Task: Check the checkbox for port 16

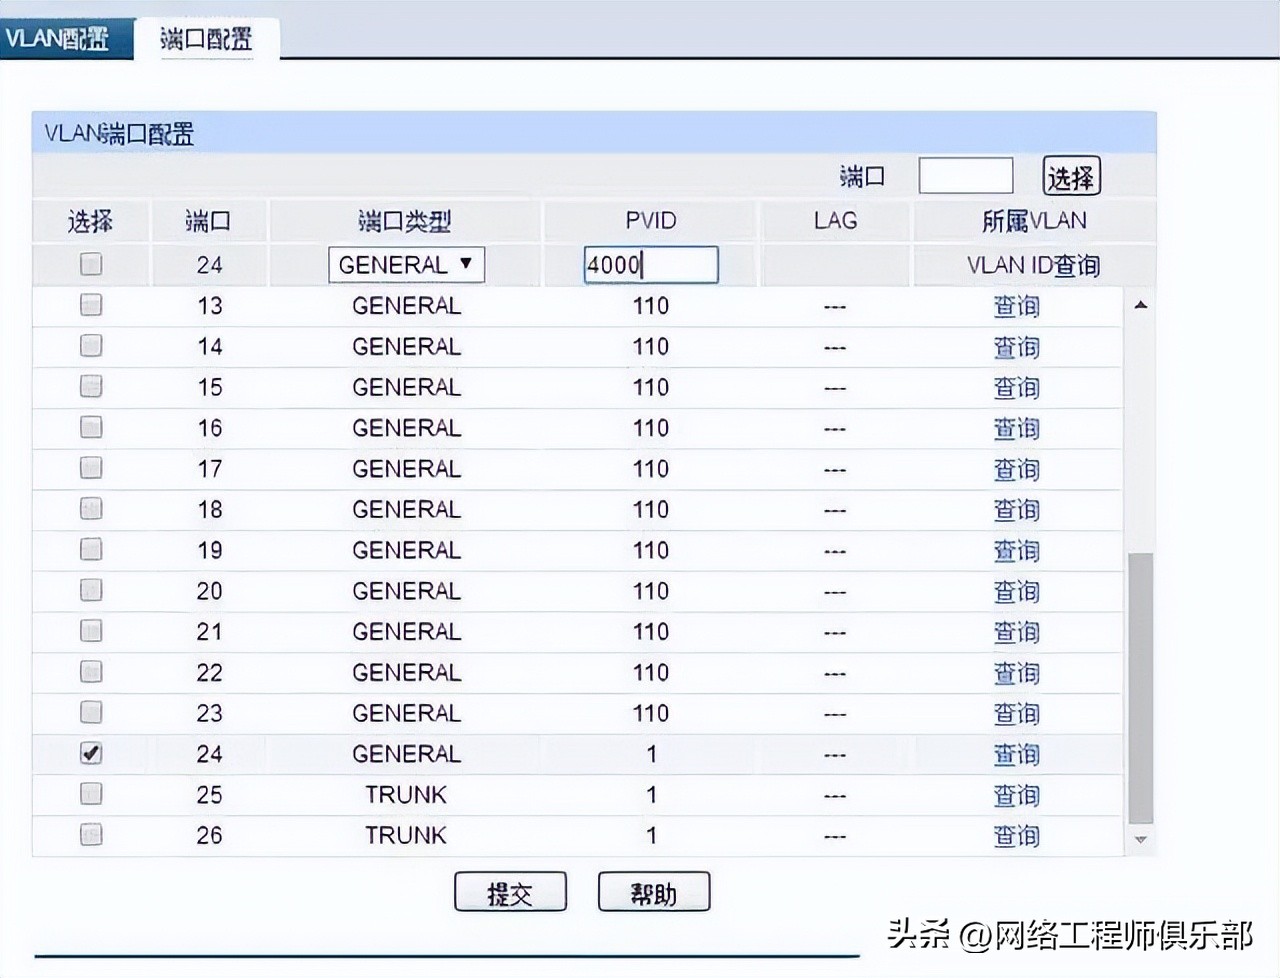Action: pyautogui.click(x=90, y=427)
